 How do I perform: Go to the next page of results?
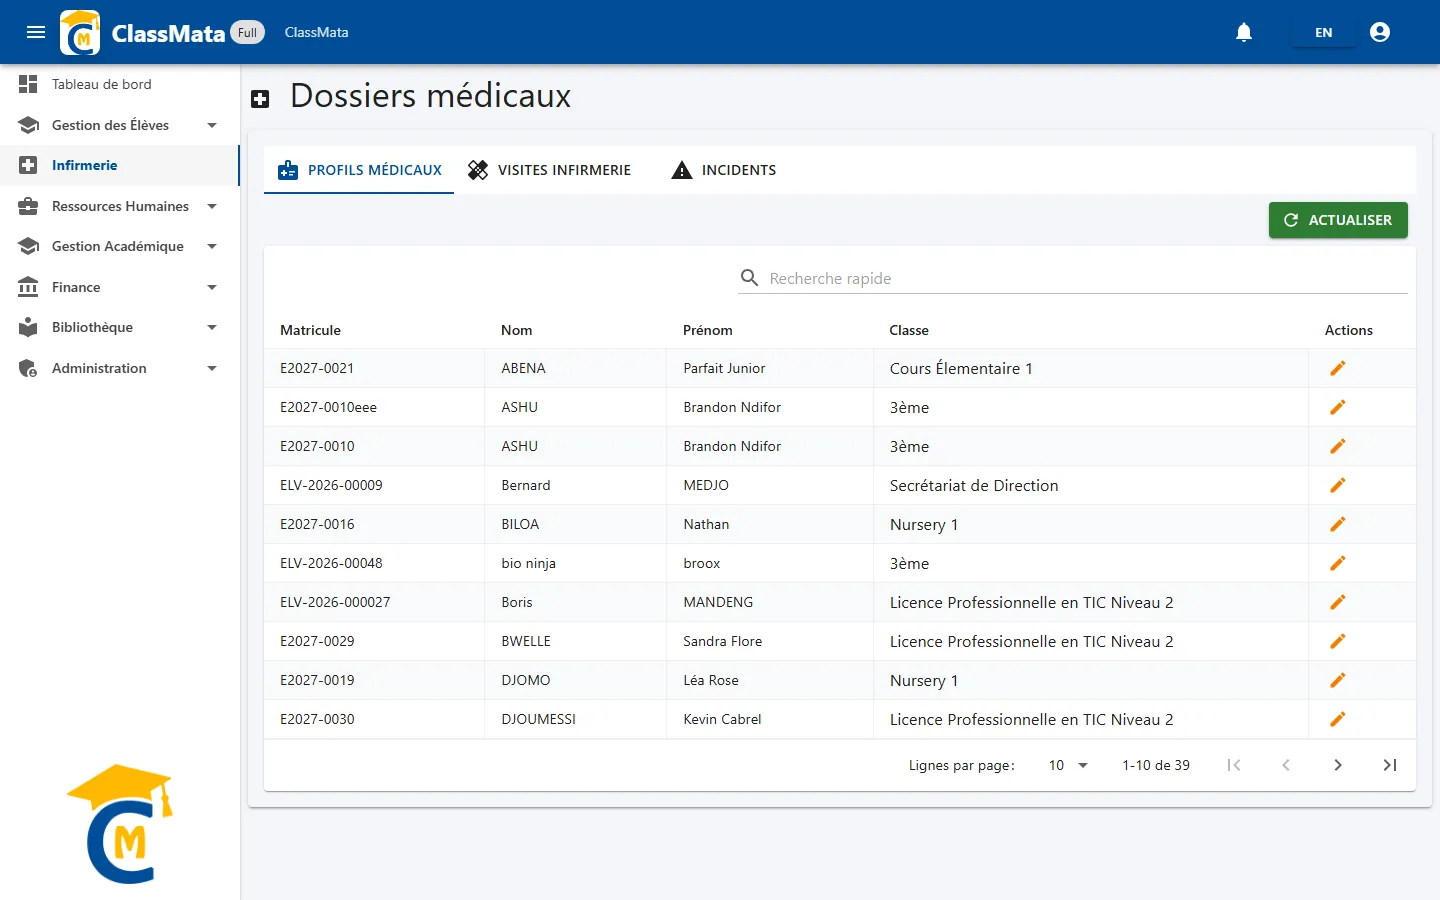point(1338,765)
